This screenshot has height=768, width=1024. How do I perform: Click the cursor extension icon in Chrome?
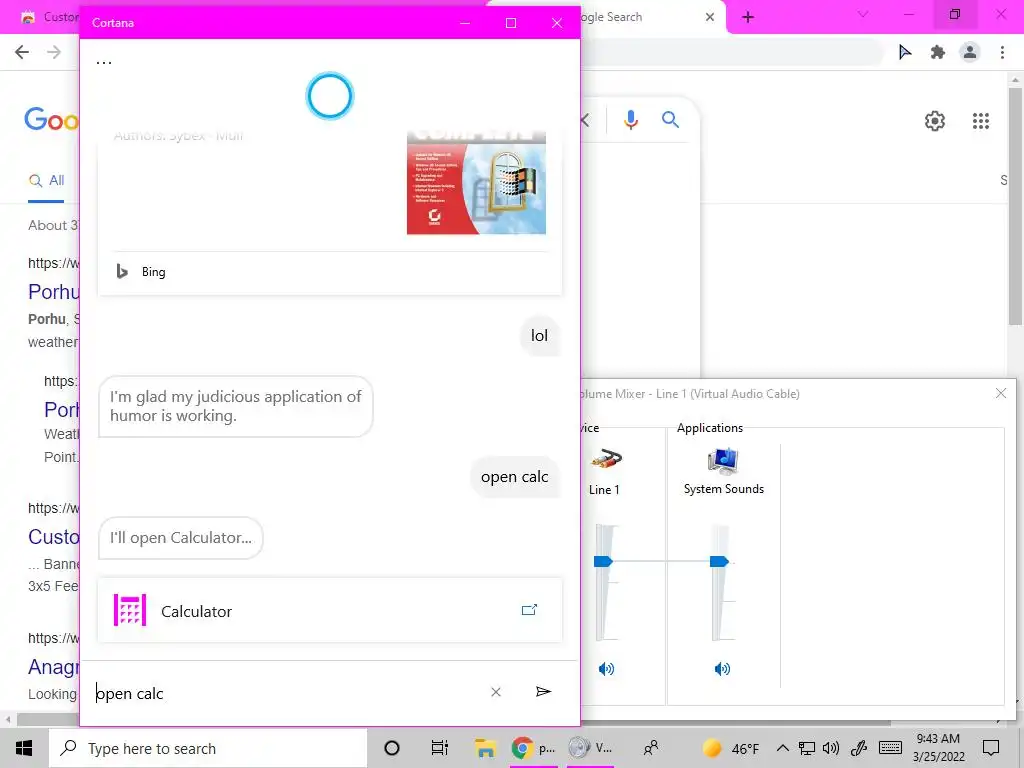pyautogui.click(x=904, y=52)
